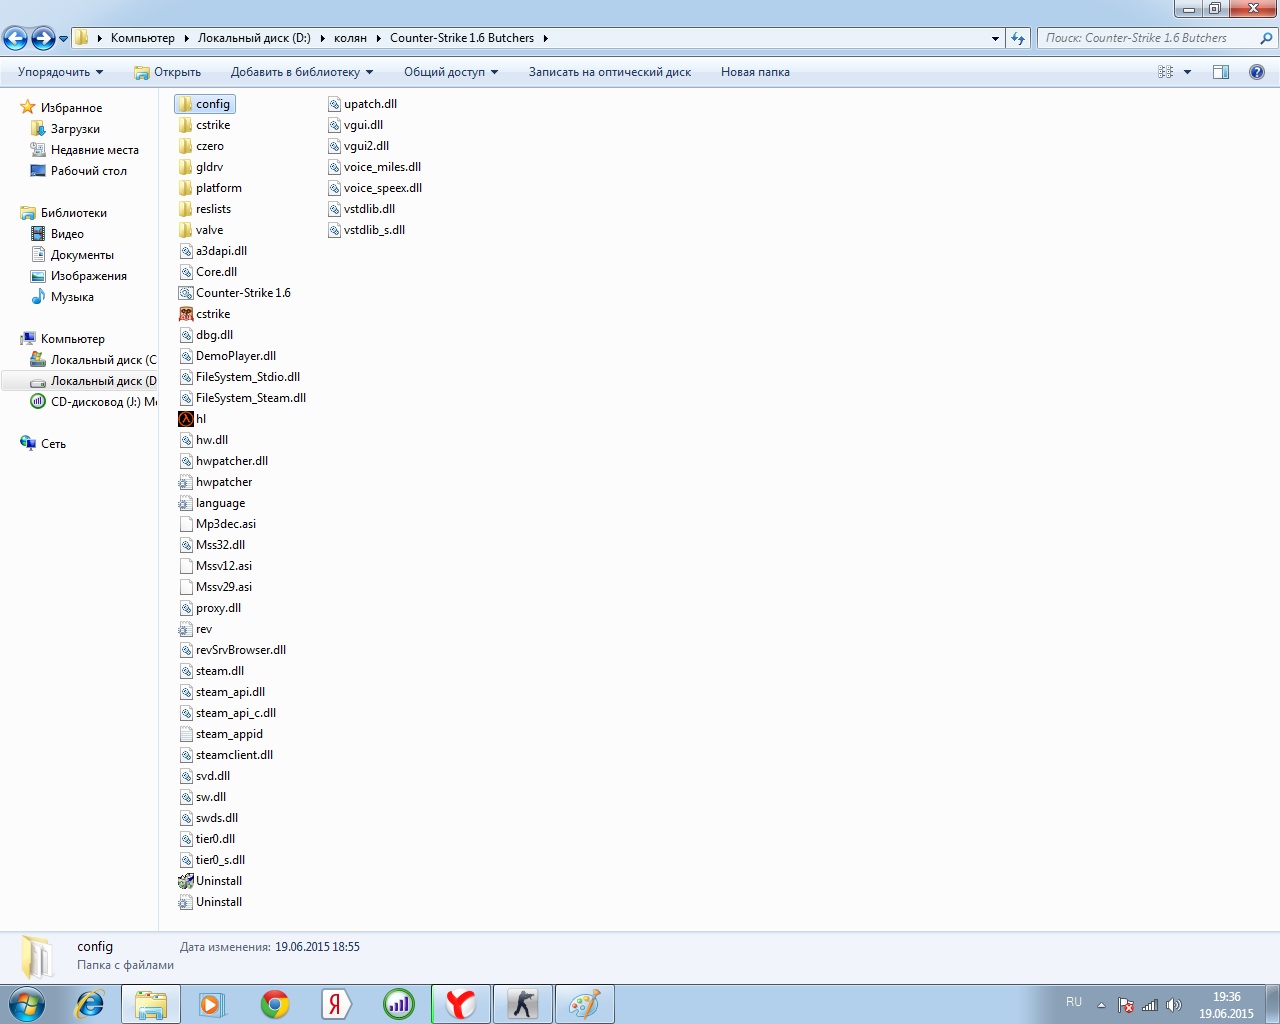Image resolution: width=1280 pixels, height=1024 pixels.
Task: Open Загрузки in the navigation pane
Action: 75,129
